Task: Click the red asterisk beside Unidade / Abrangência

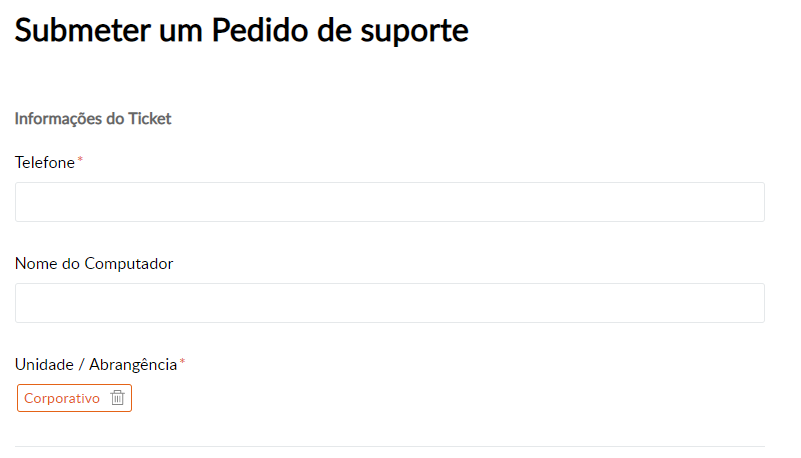Action: (182, 362)
